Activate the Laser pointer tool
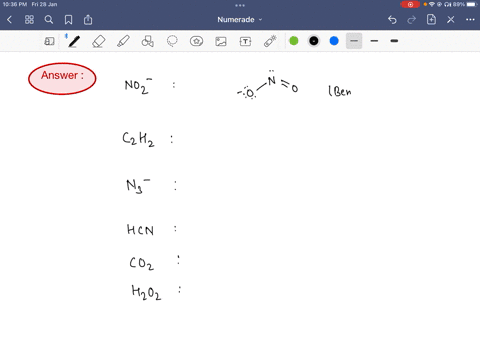Screen dimensions: 480x360 click(270, 41)
